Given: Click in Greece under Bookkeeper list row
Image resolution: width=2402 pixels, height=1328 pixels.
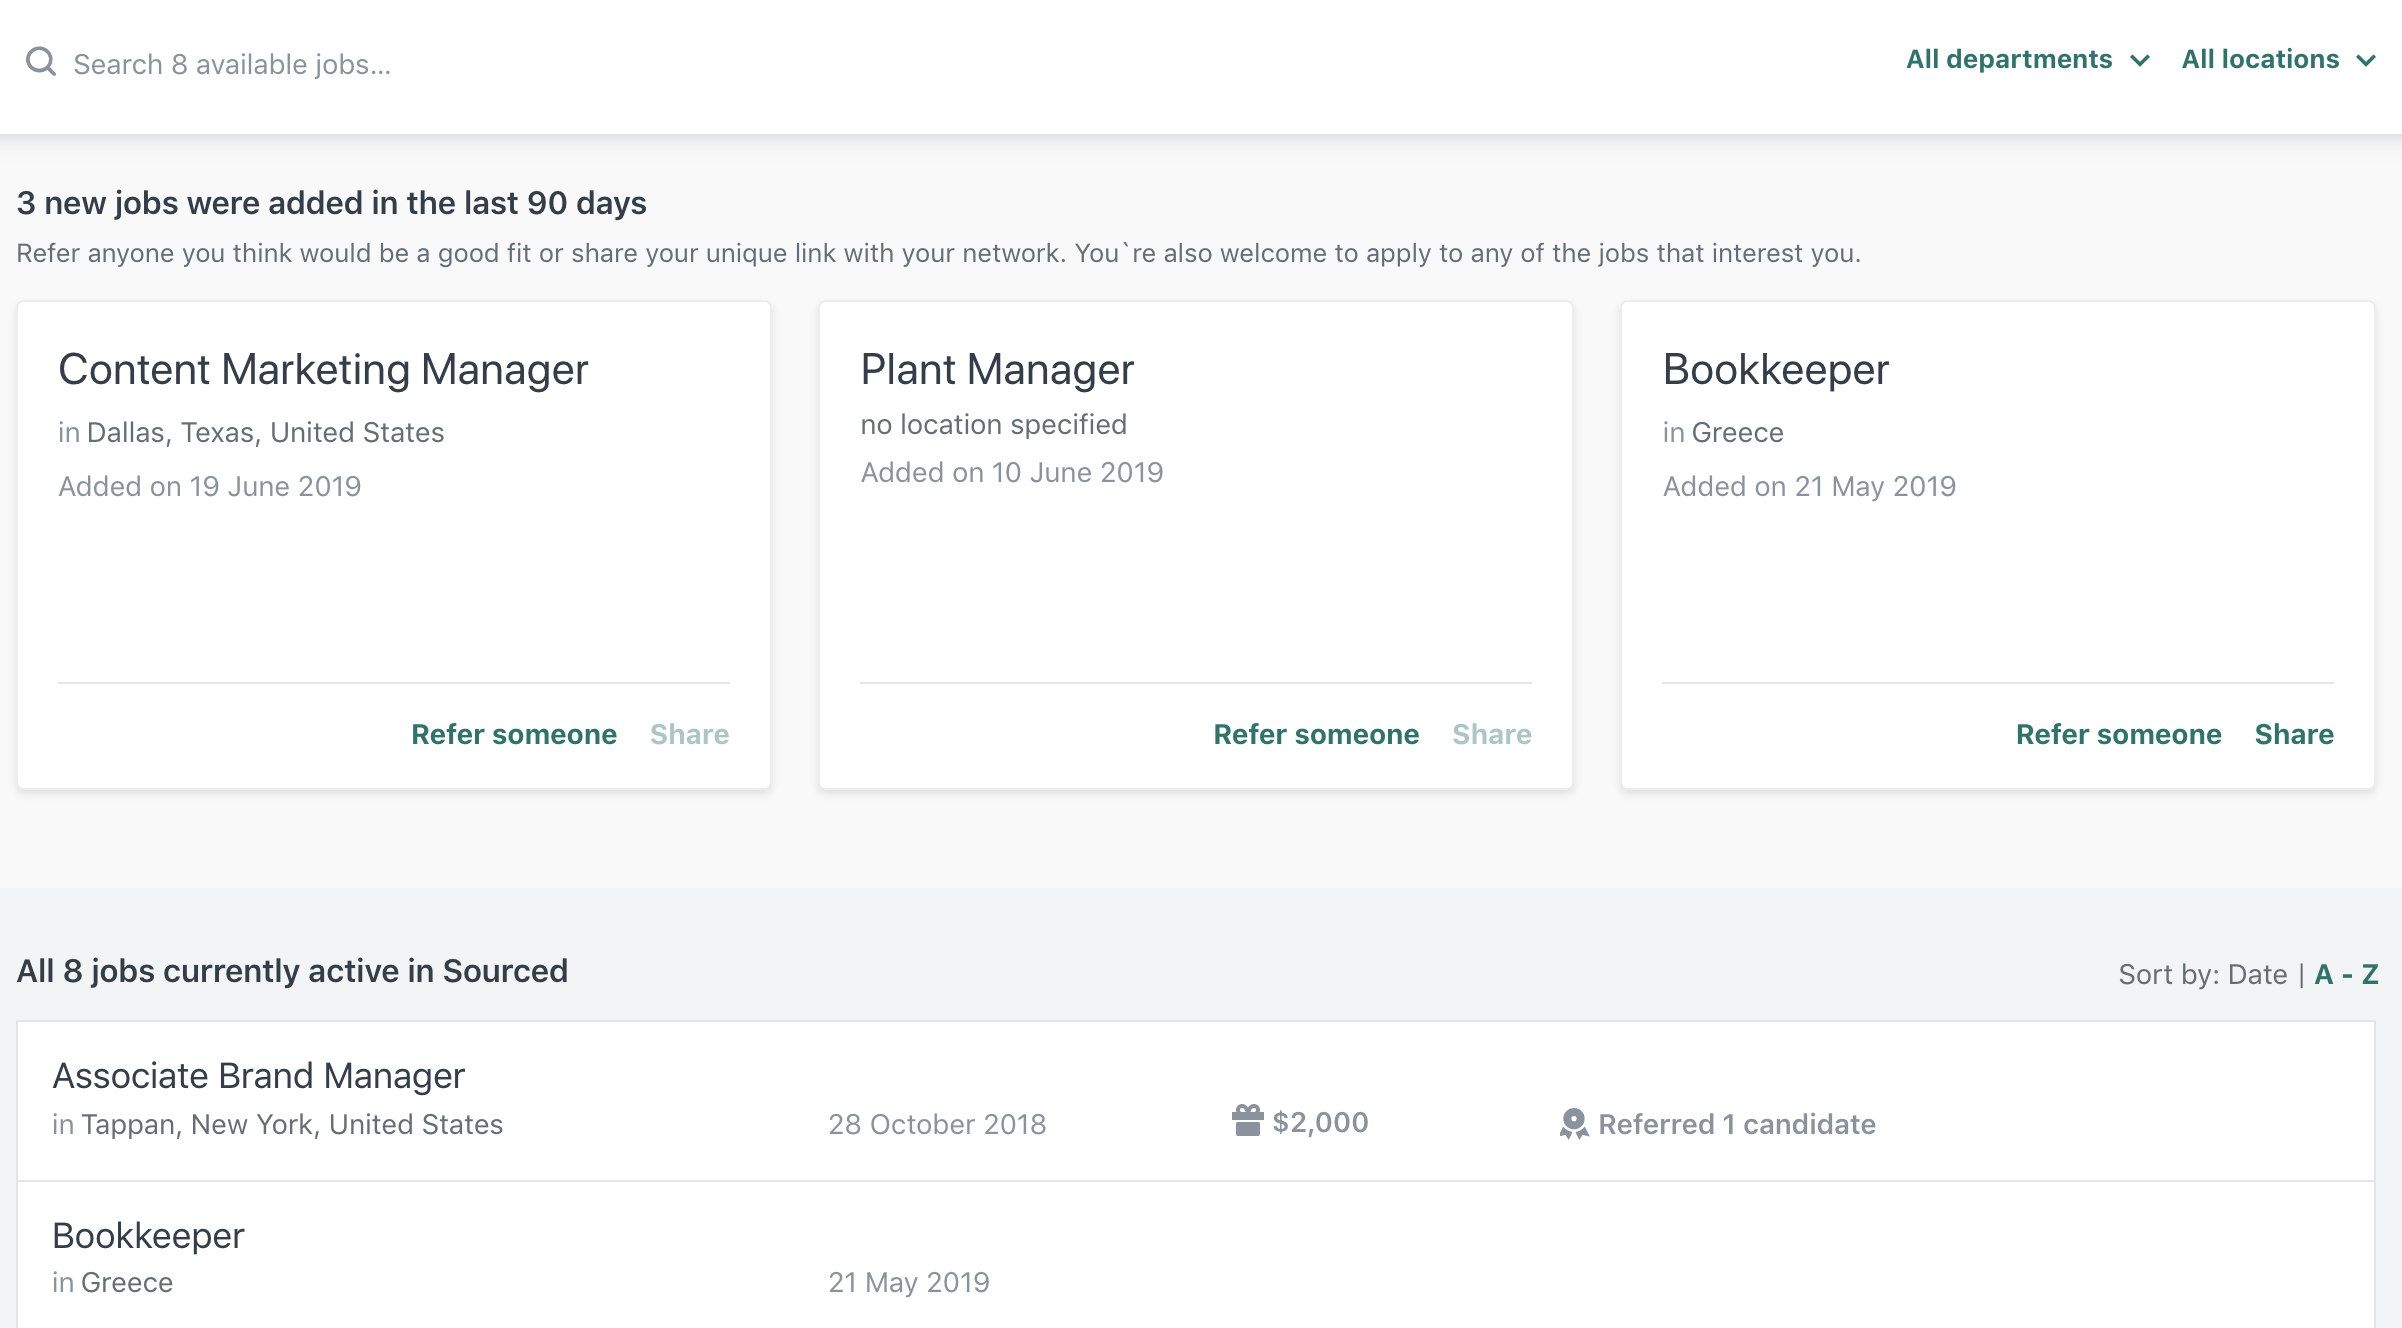Looking at the screenshot, I should click(x=112, y=1282).
